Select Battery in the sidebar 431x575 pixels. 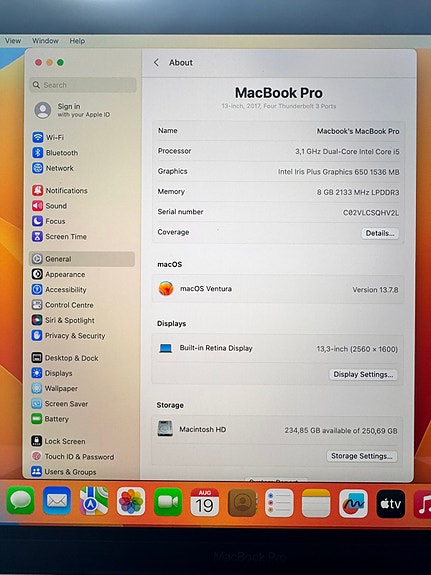[x=50, y=418]
